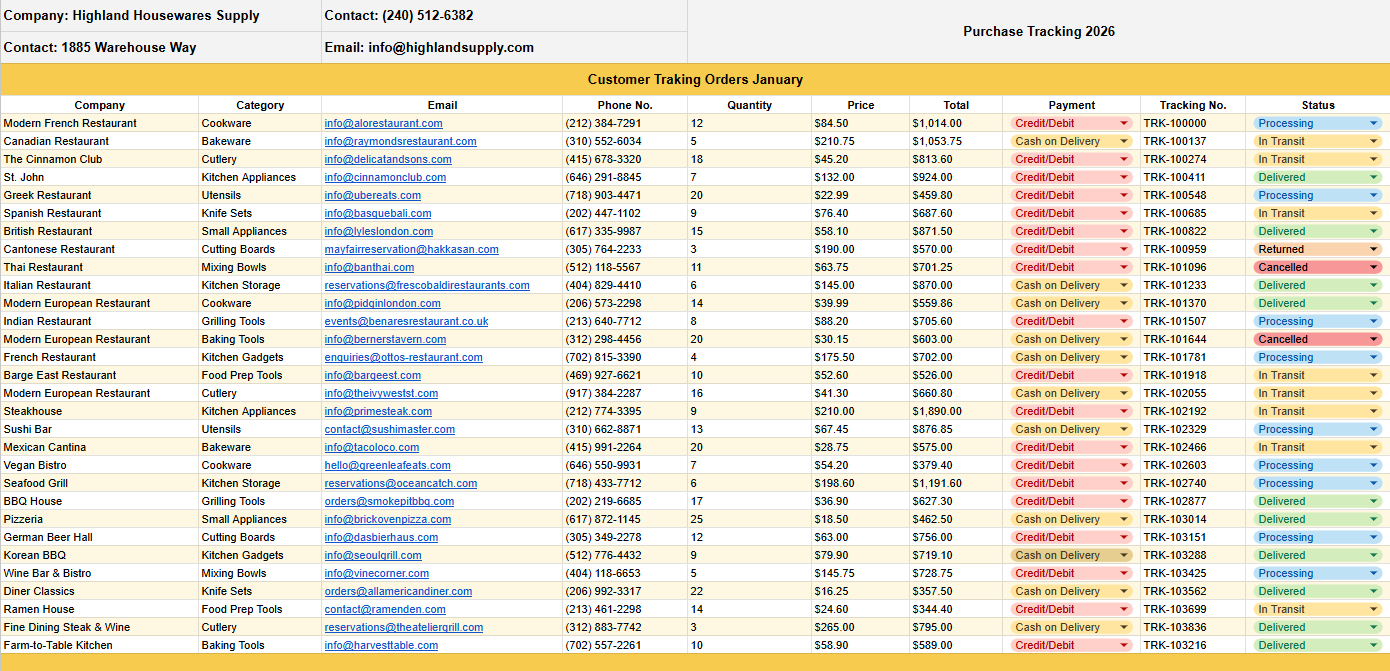
Task: Select tracking number TRK-100685
Action: (x=1193, y=213)
